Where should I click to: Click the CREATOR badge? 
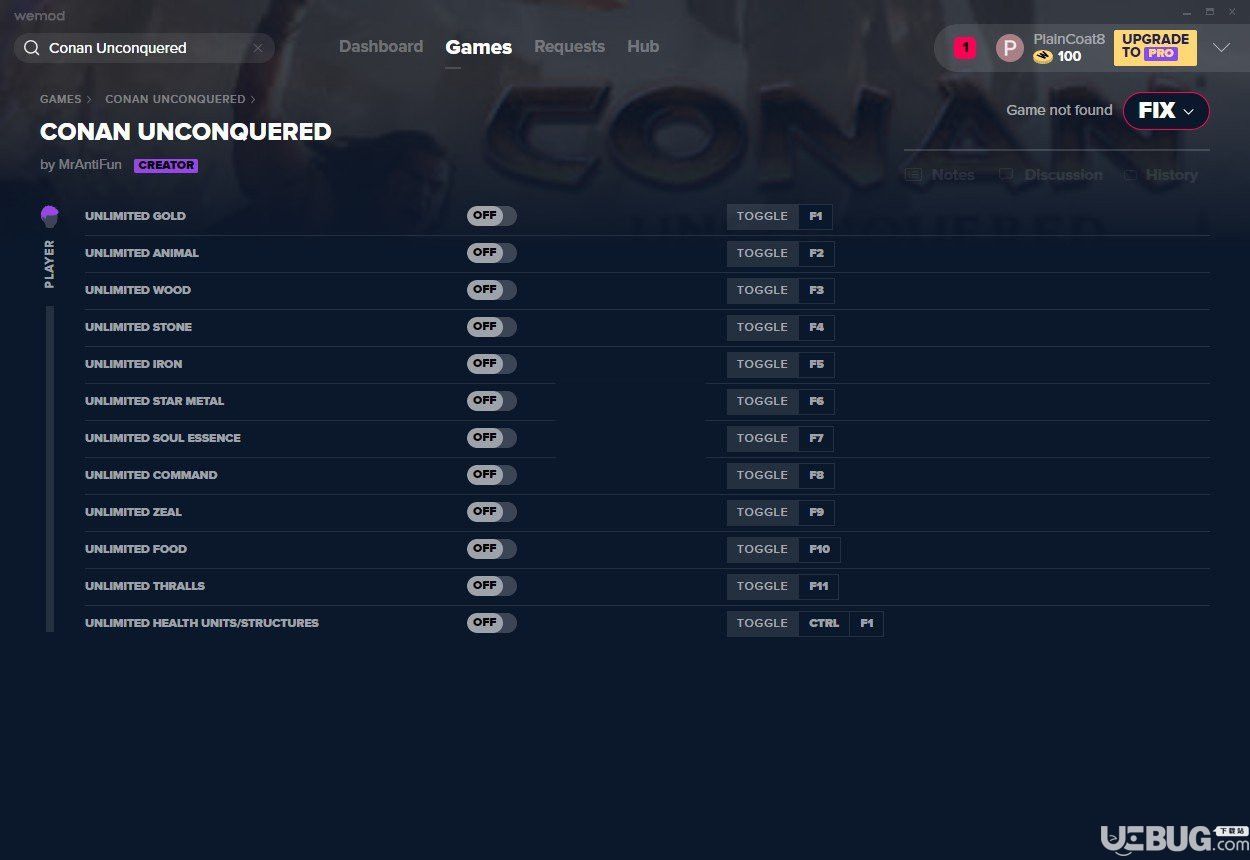click(x=166, y=166)
